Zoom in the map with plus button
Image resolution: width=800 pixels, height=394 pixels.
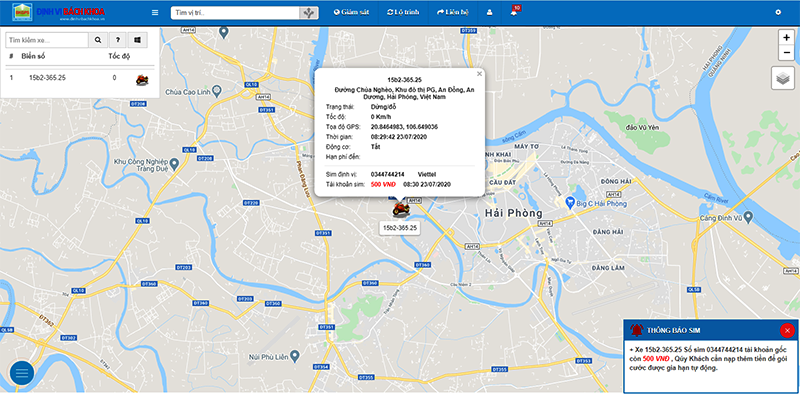[x=786, y=37]
